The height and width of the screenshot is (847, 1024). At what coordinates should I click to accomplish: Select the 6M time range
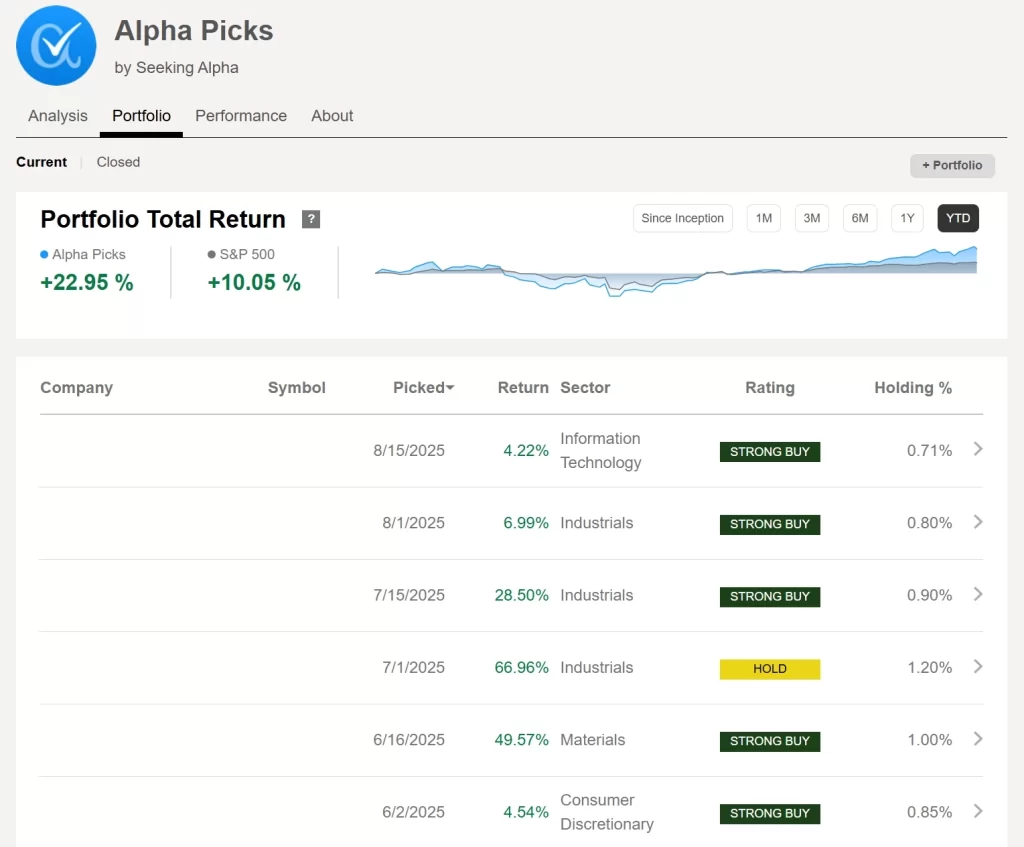(x=859, y=218)
